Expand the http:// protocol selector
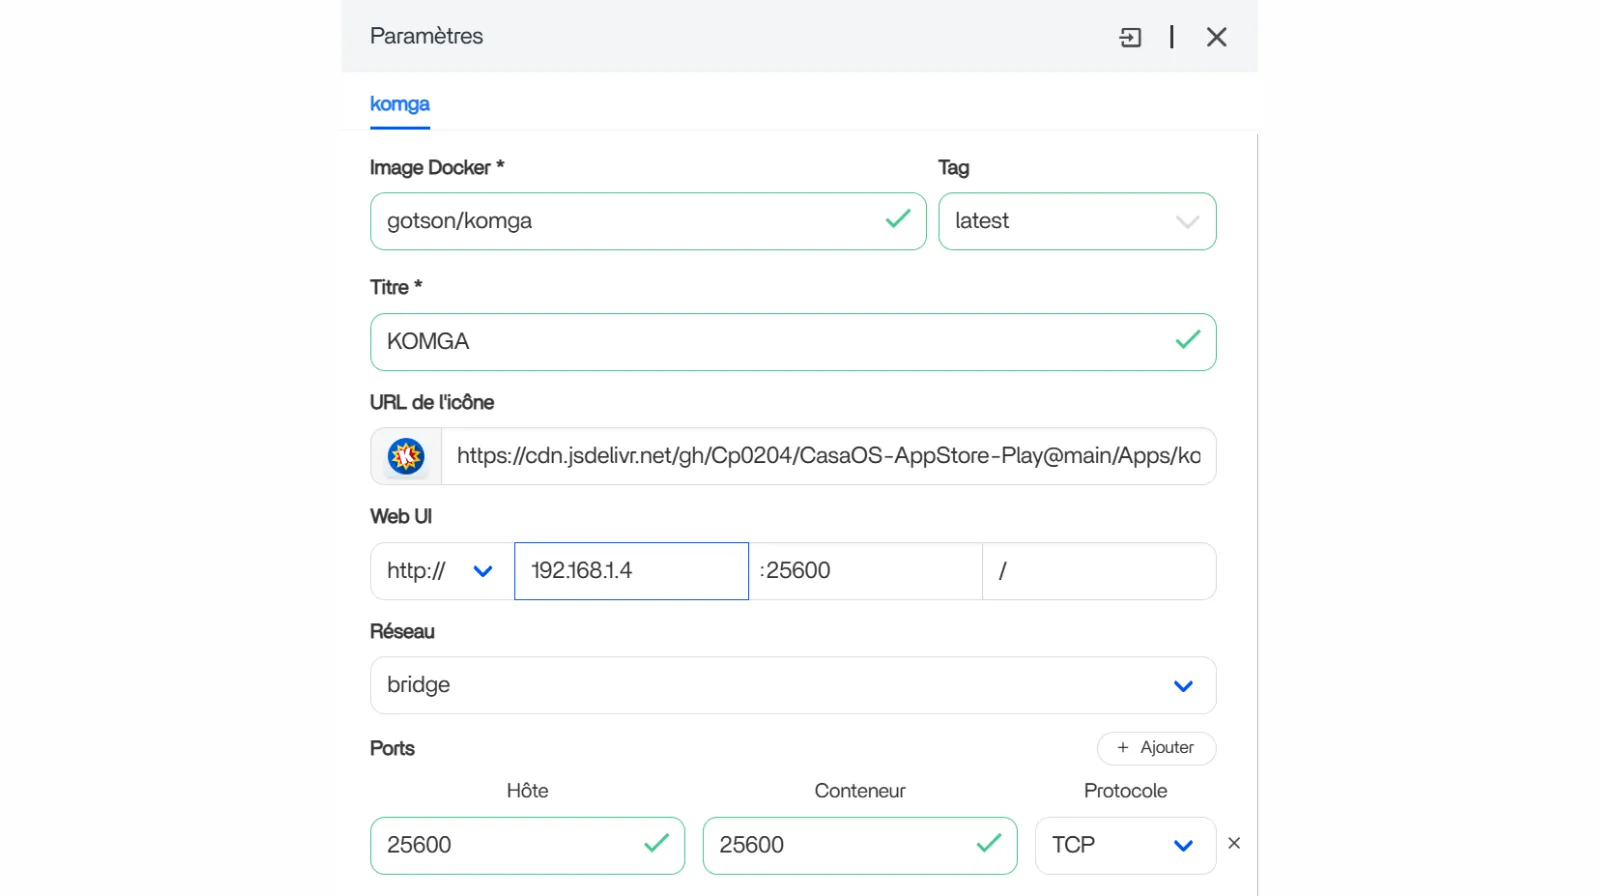 tap(441, 571)
